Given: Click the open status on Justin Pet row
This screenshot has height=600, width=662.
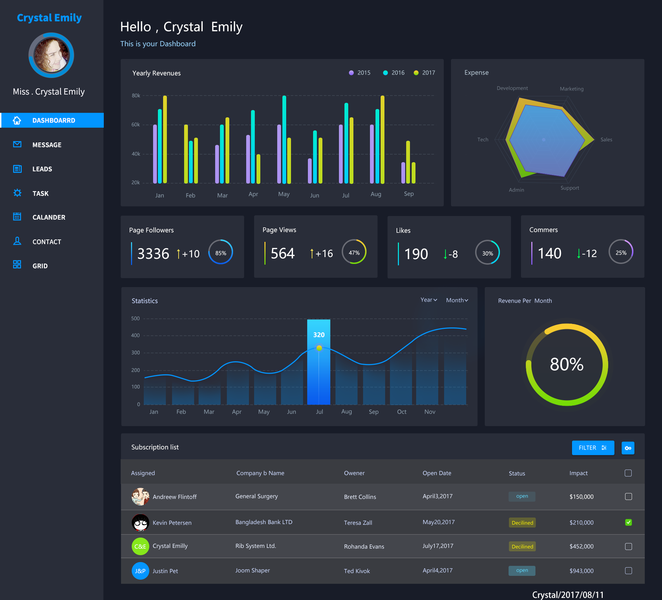Looking at the screenshot, I should click(x=522, y=570).
